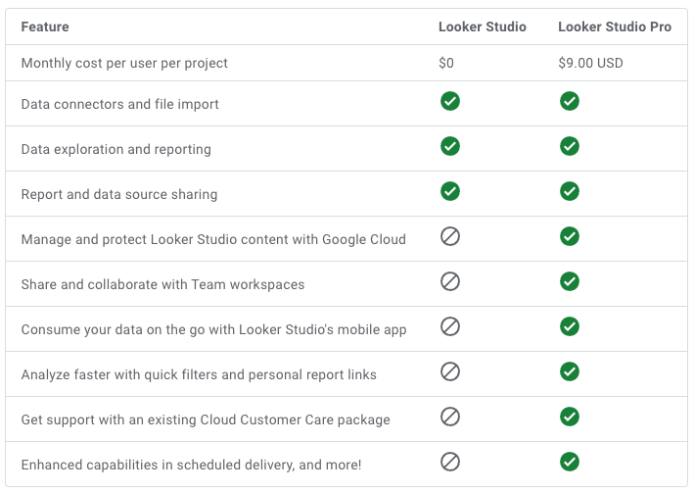Click the $0 monthly cost cell
695x497 pixels.
[x=446, y=63]
